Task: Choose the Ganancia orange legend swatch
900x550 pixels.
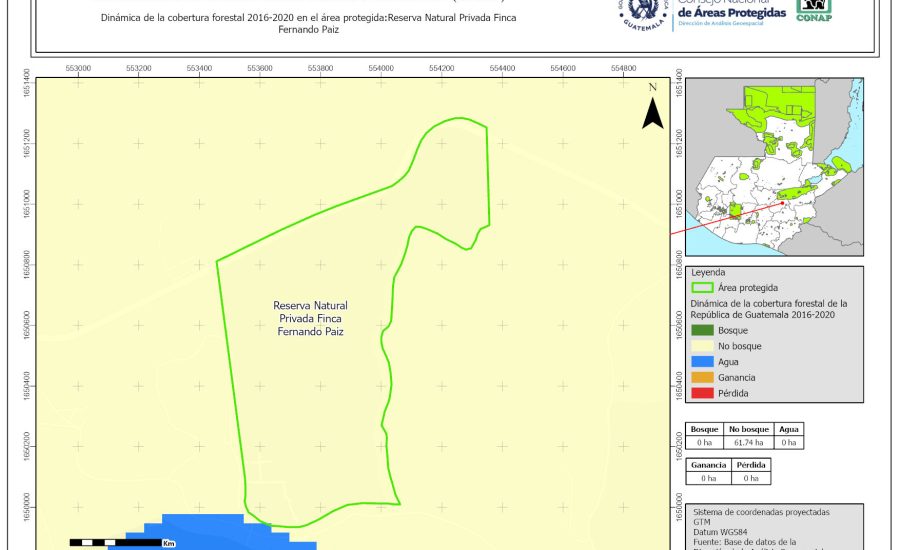Action: point(703,377)
